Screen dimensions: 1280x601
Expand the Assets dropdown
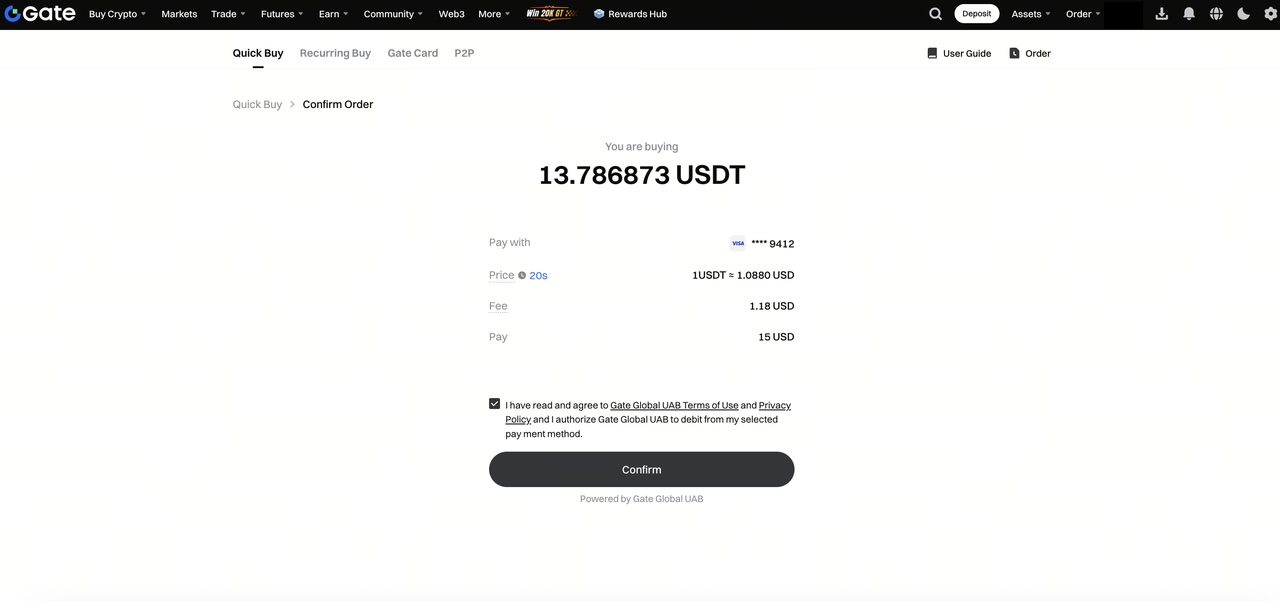coord(1030,14)
